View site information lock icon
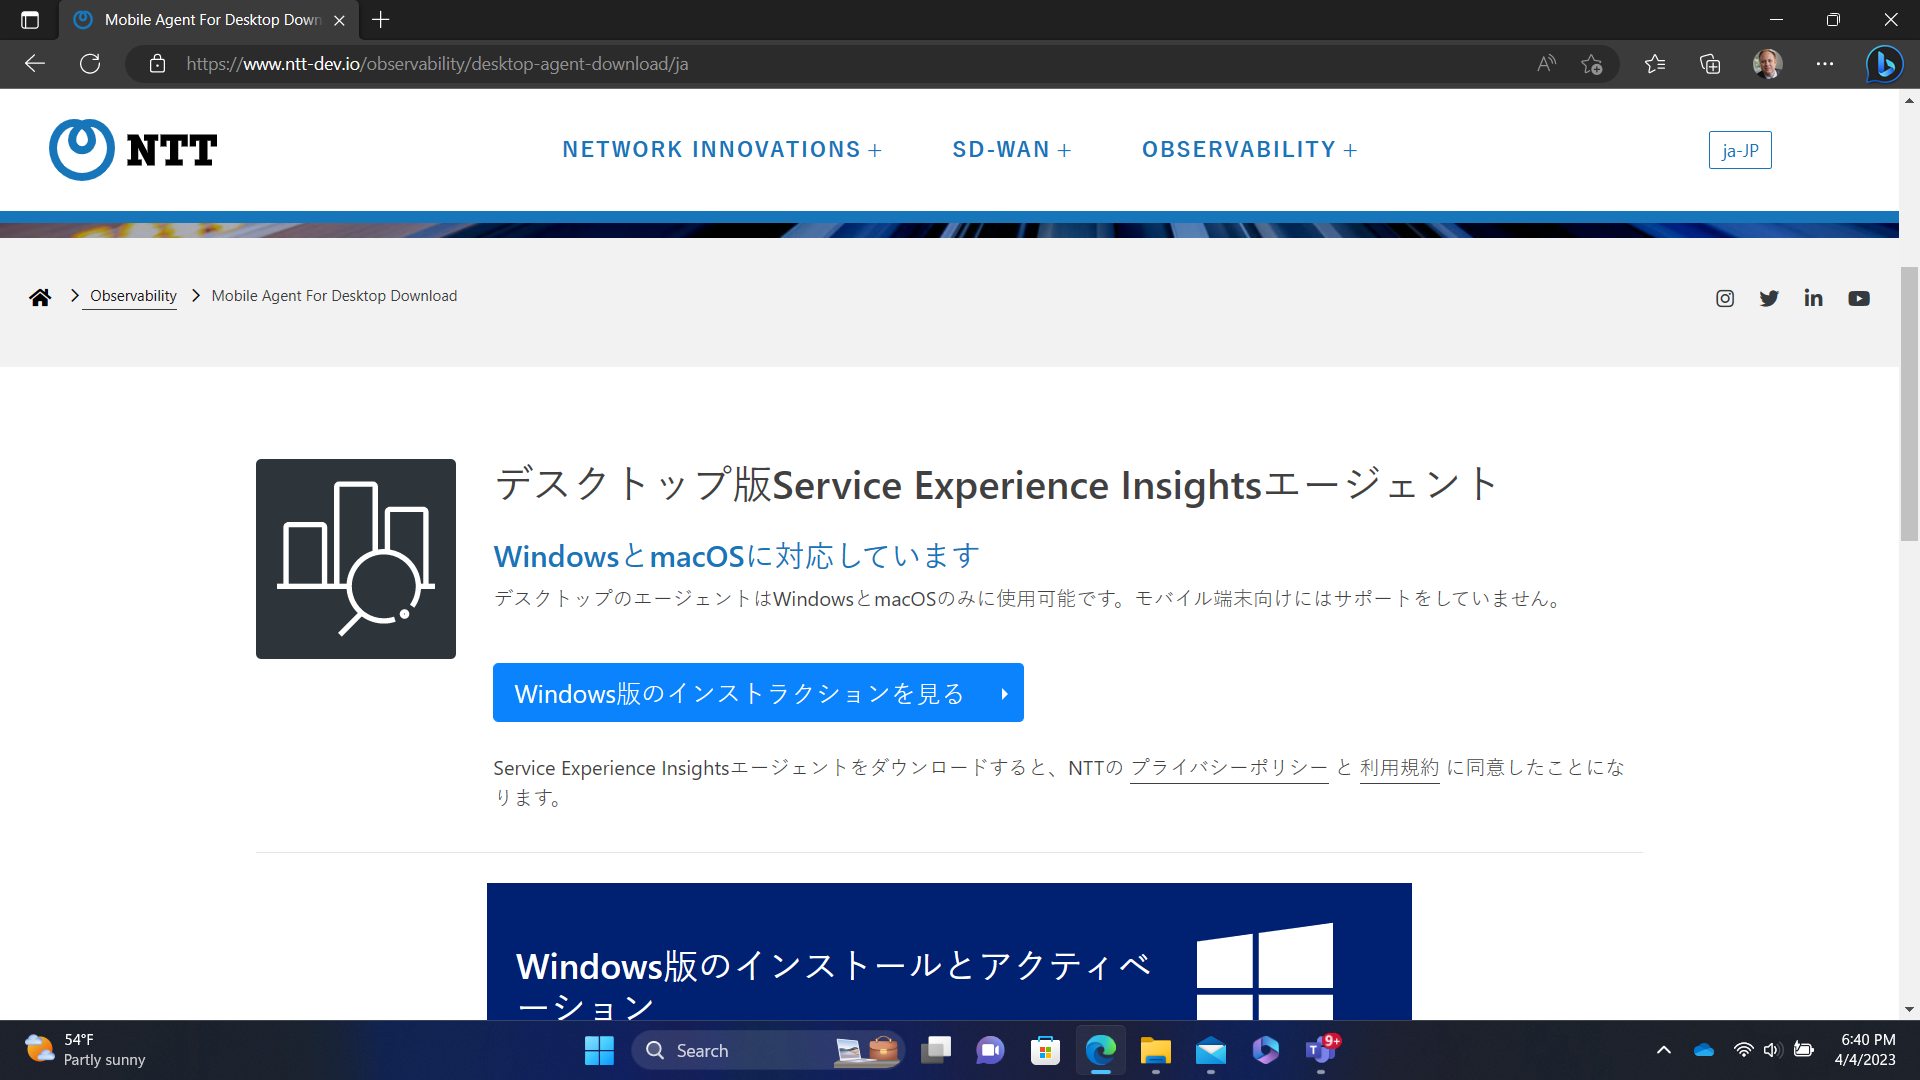The width and height of the screenshot is (1920, 1080). (157, 64)
